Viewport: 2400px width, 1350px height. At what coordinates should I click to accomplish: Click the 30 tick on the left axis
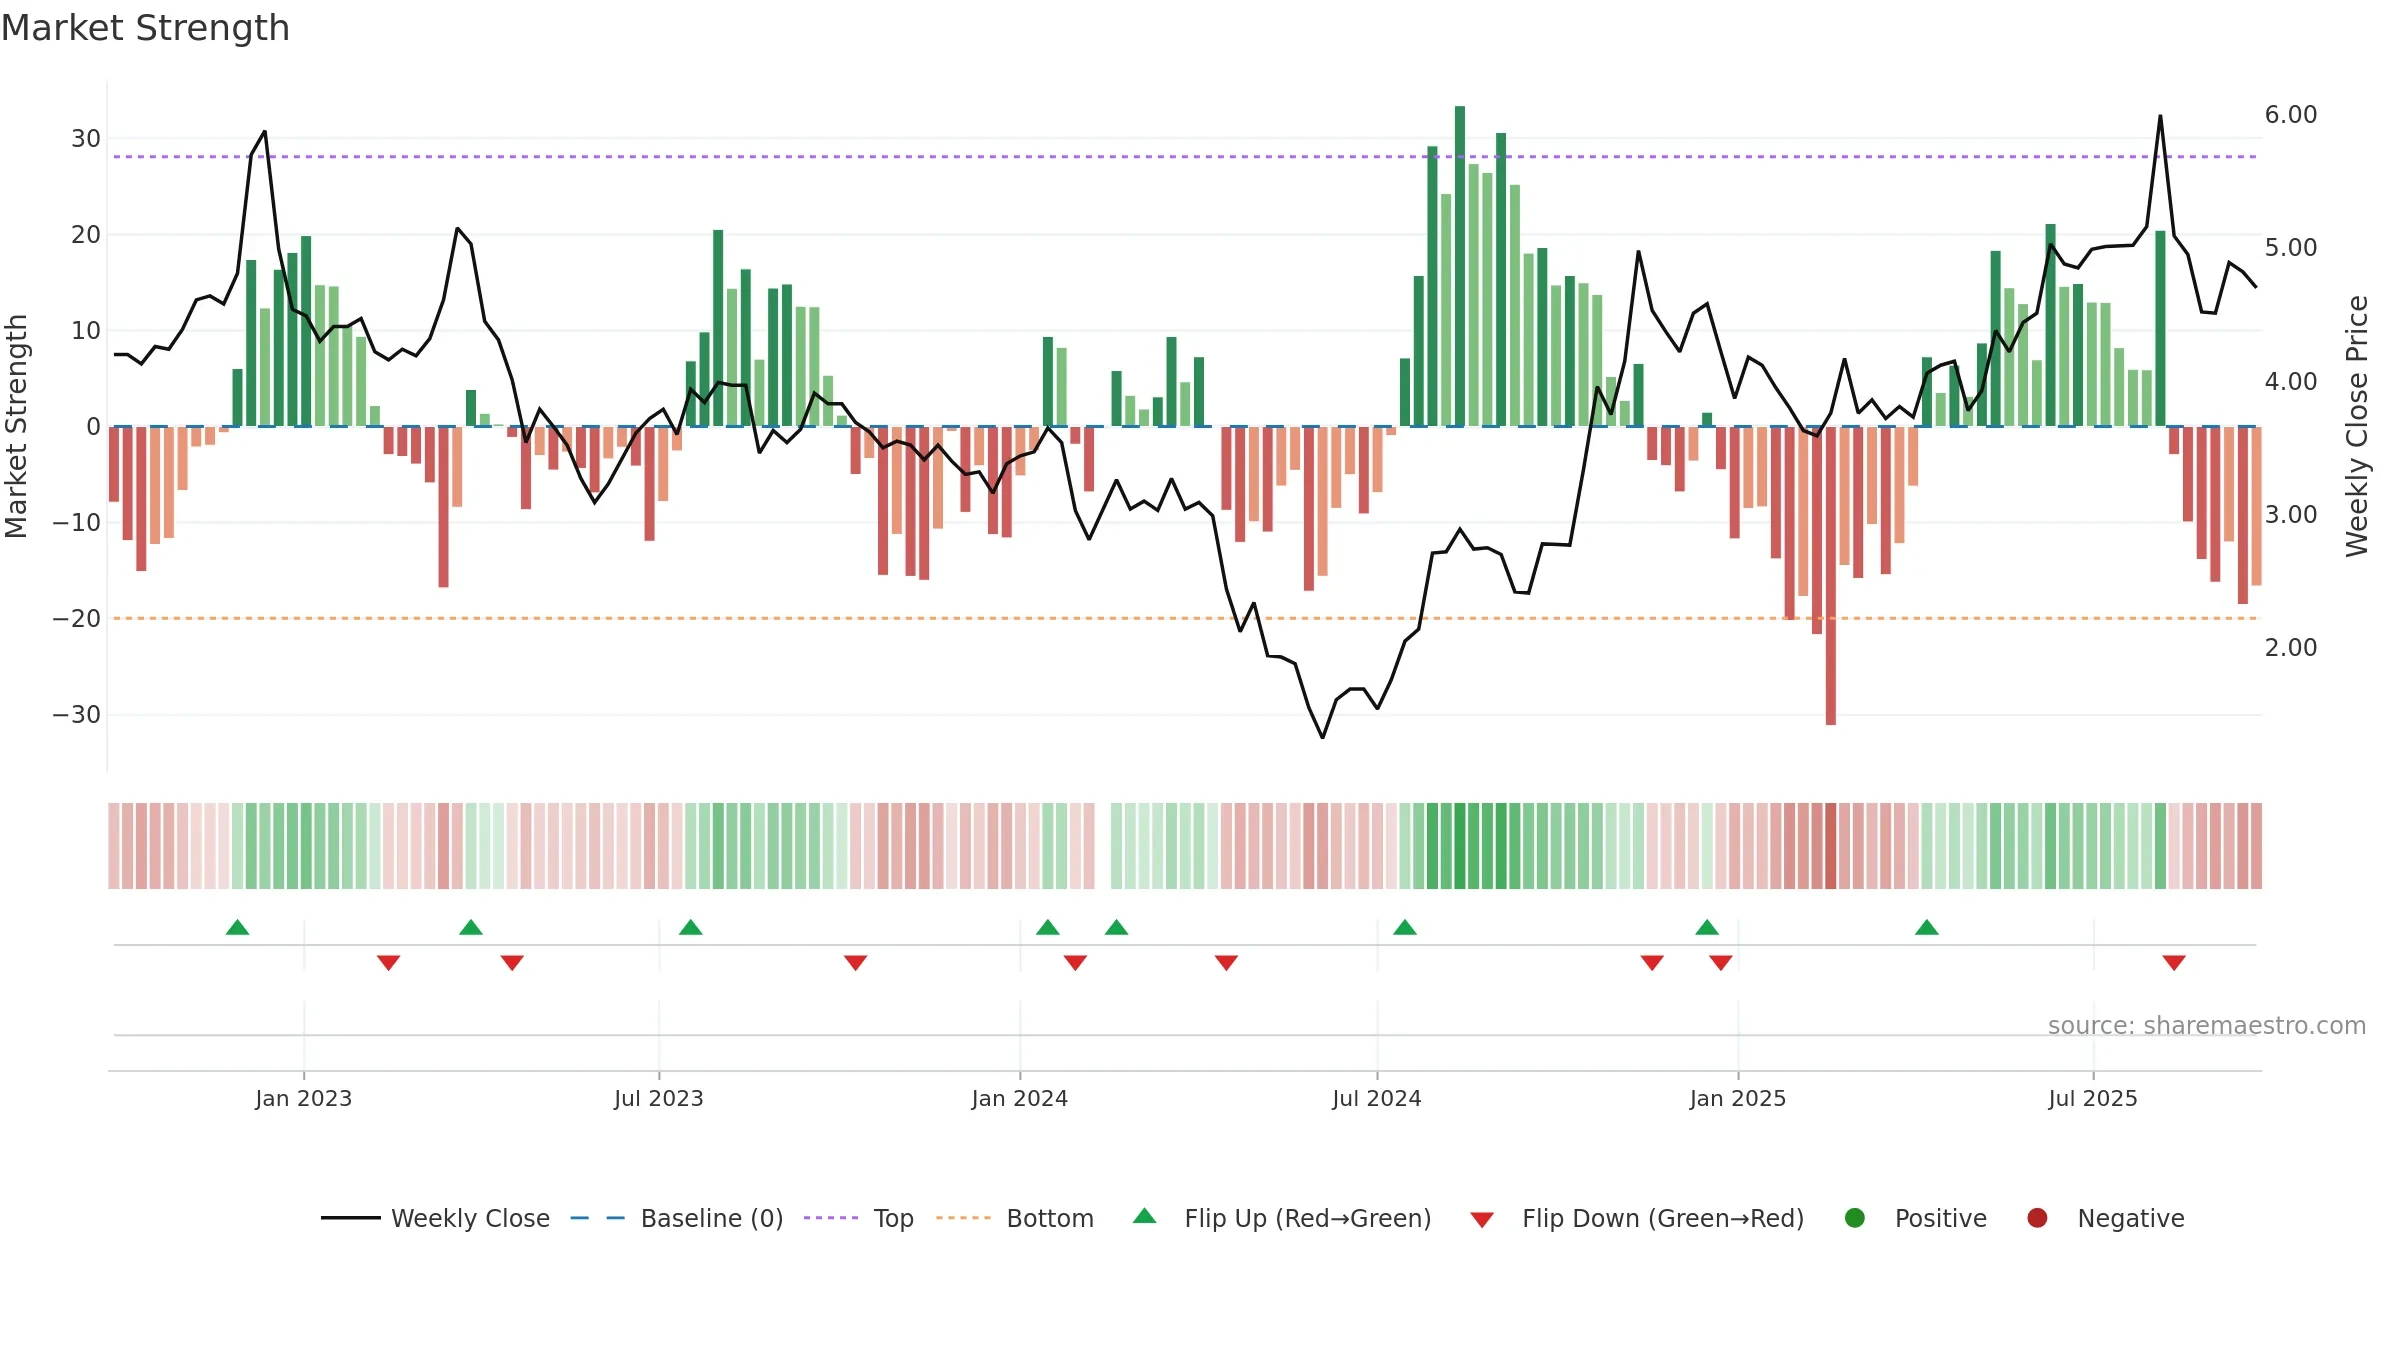(x=86, y=138)
